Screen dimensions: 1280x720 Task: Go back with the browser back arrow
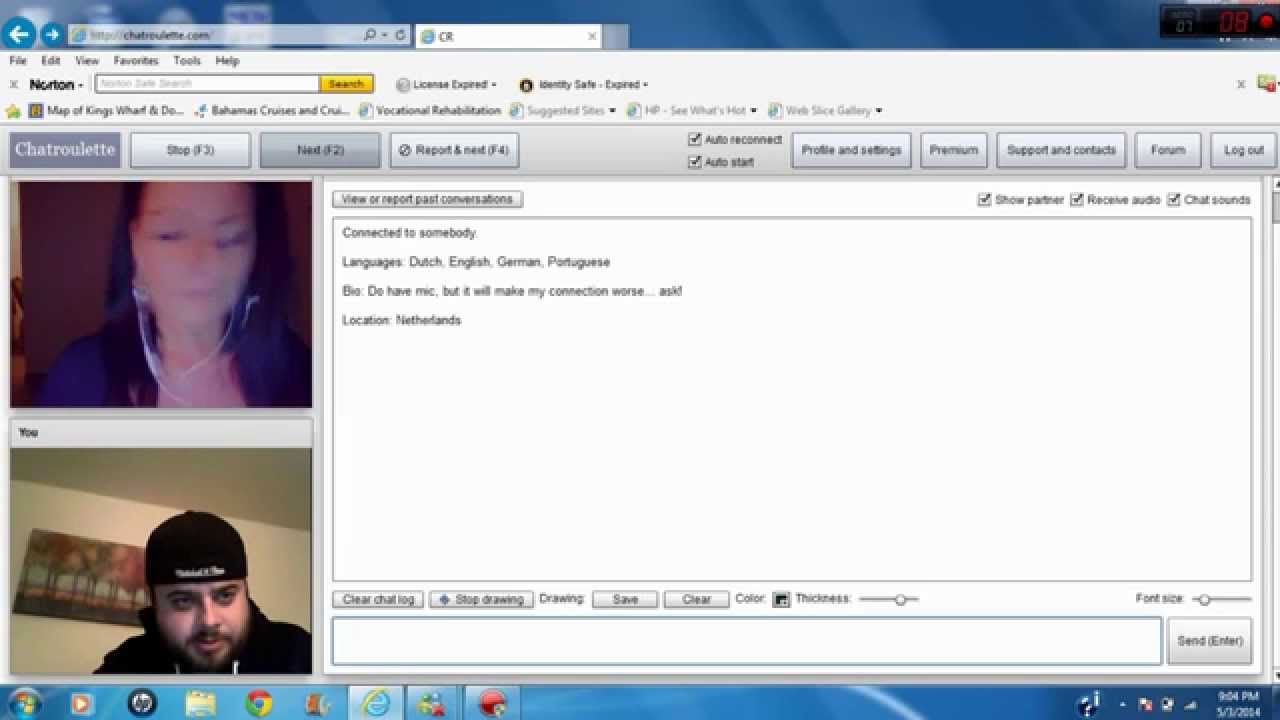click(x=20, y=34)
